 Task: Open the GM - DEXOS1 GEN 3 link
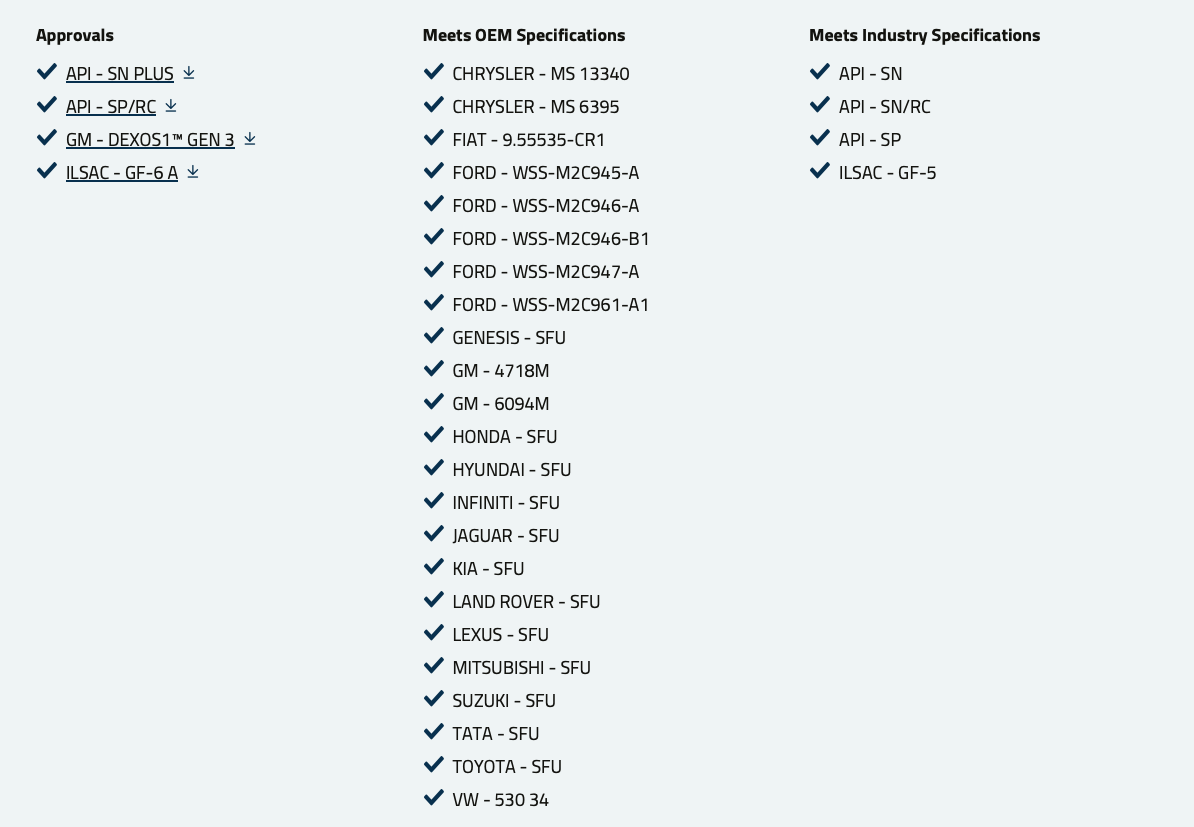click(x=150, y=140)
